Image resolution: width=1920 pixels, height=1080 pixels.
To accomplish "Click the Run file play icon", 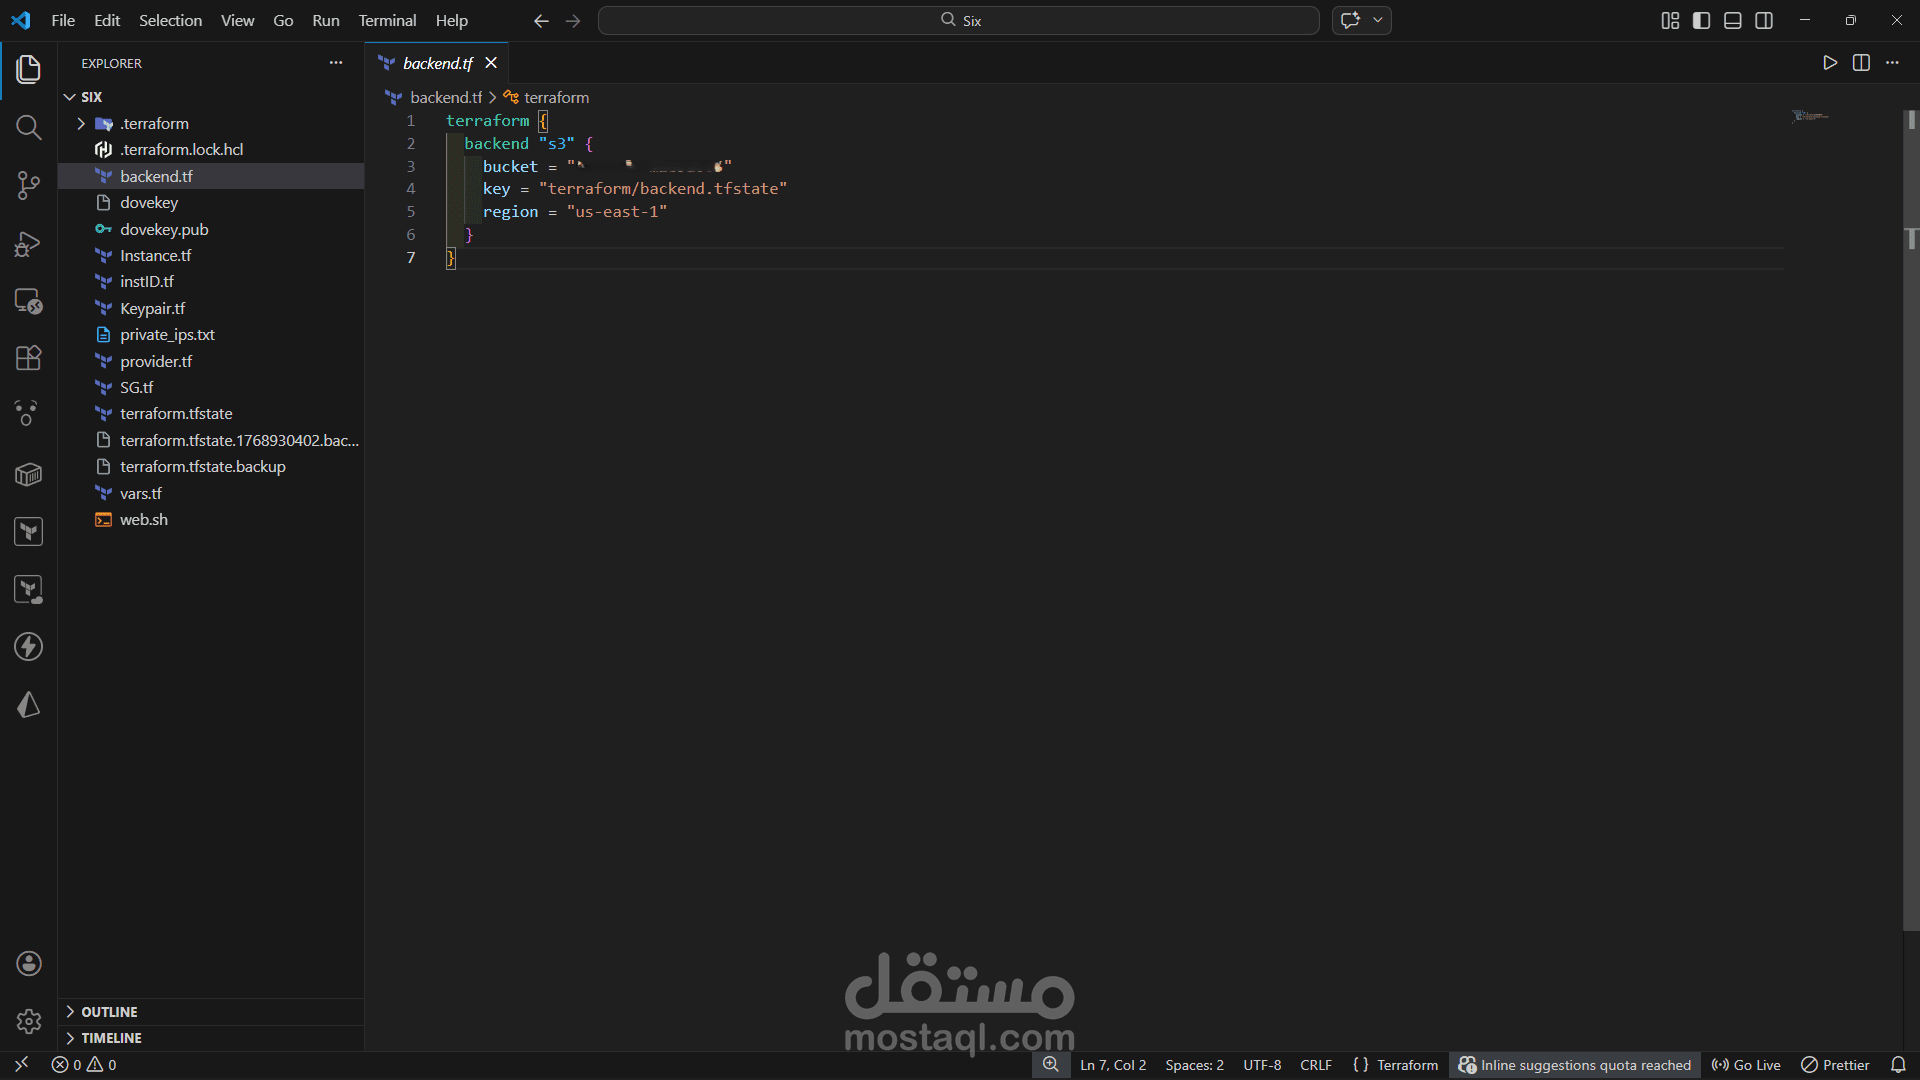I will tap(1829, 63).
